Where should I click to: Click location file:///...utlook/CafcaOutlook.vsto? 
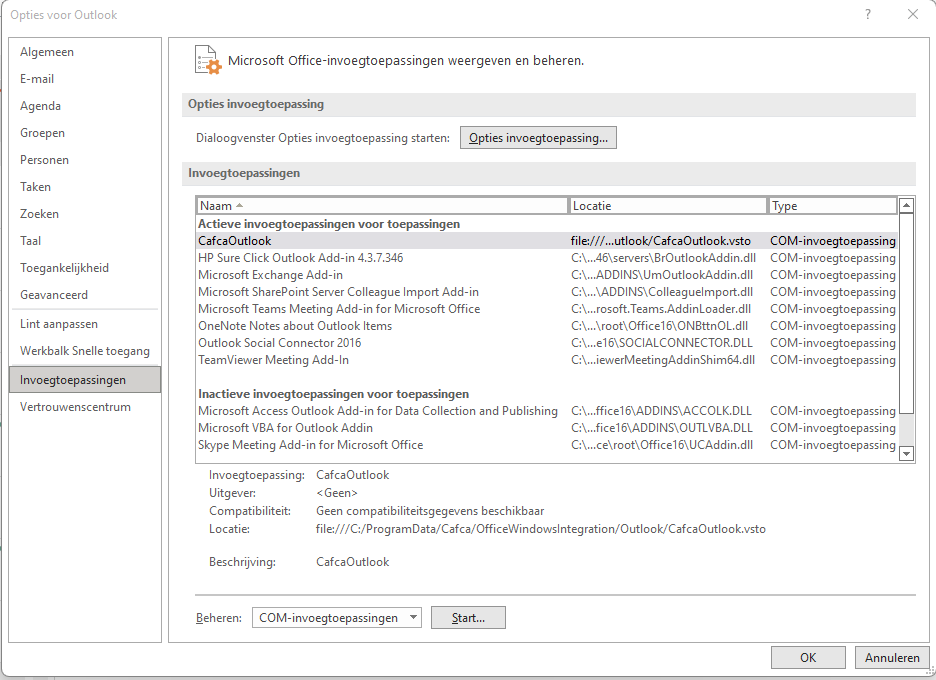661,241
